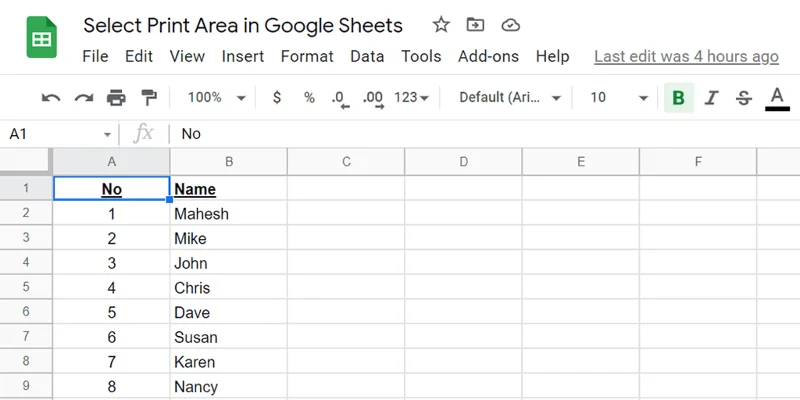800x400 pixels.
Task: Check cloud save status icon
Action: click(510, 25)
